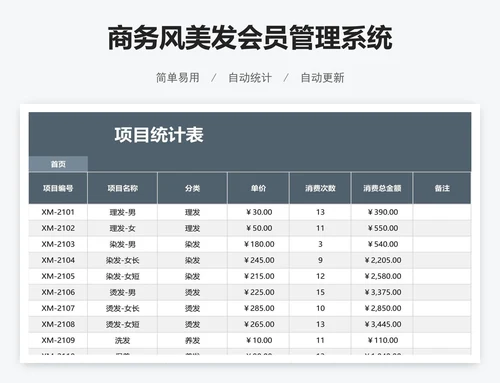Click total amount ¥2,580.00
Screen dimensions: 500x383
click(383, 276)
